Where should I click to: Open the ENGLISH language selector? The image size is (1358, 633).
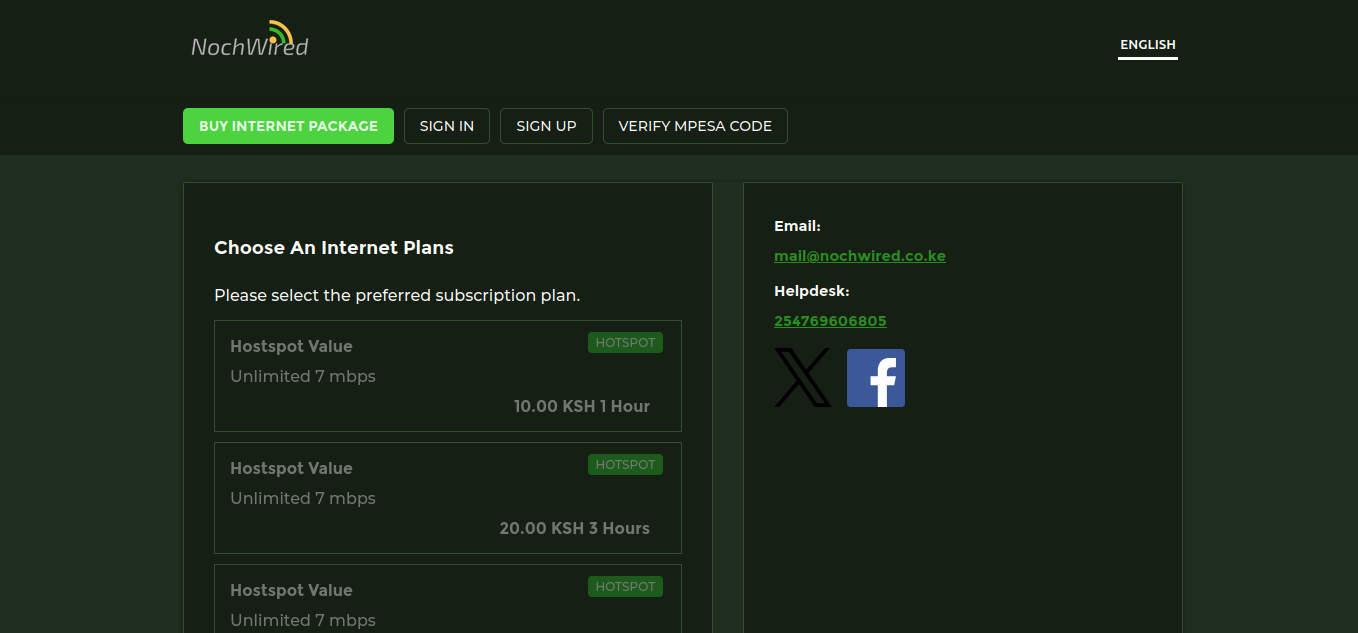point(1147,44)
